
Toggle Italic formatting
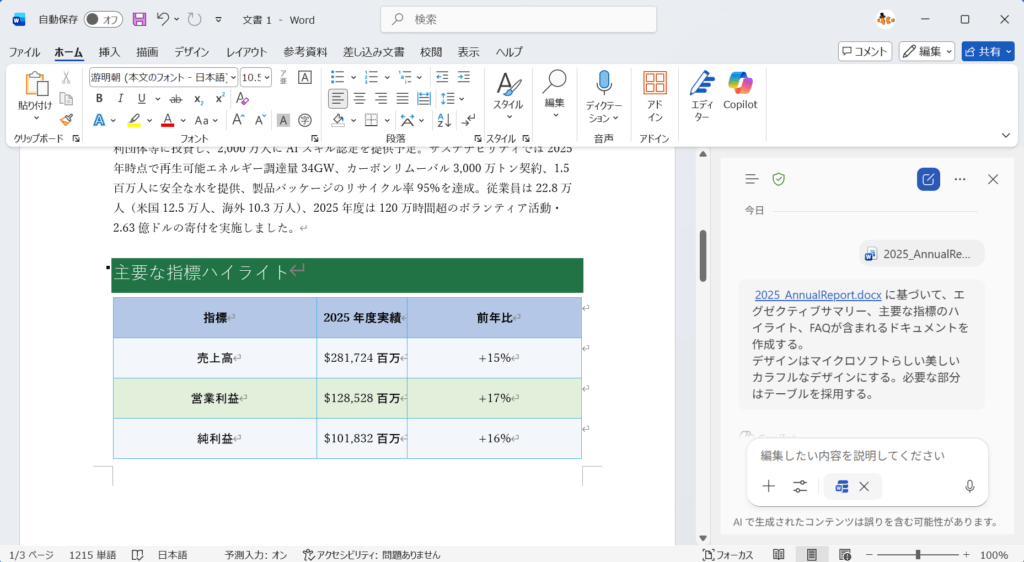coord(120,98)
